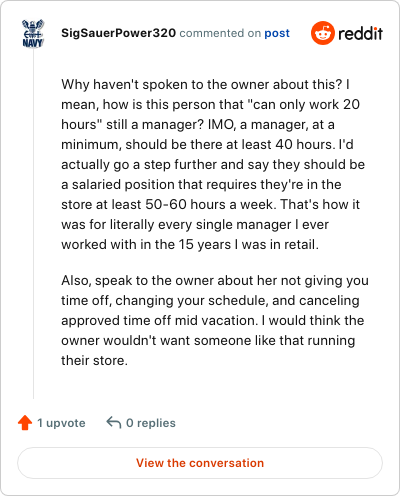Open the blue 'post' link
The width and height of the screenshot is (400, 496).
click(277, 33)
